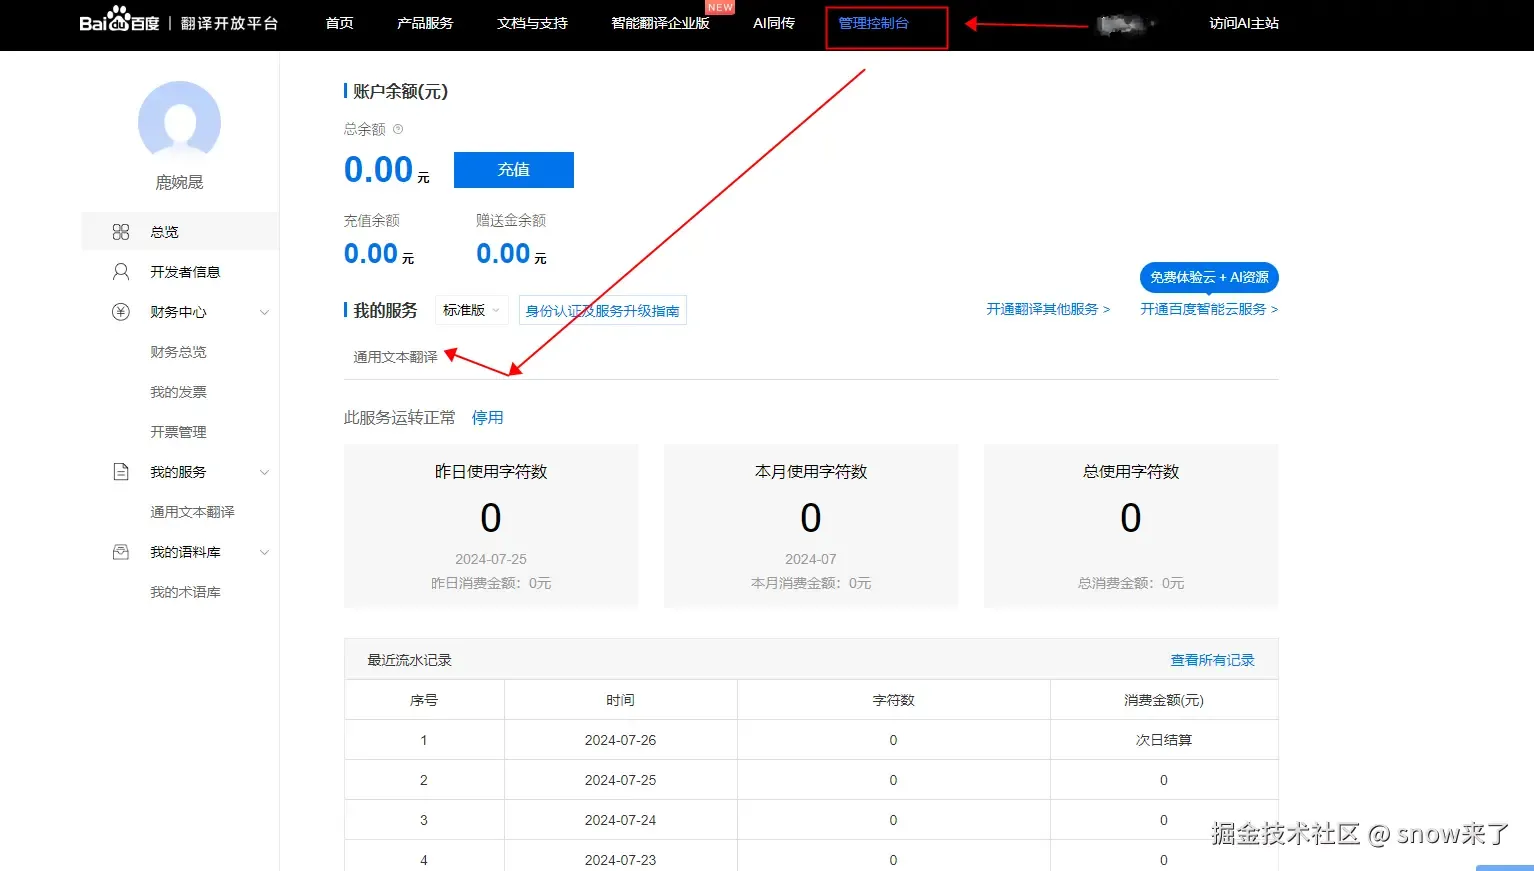Open 我的发票 in the sidebar
1534x871 pixels.
(x=178, y=392)
